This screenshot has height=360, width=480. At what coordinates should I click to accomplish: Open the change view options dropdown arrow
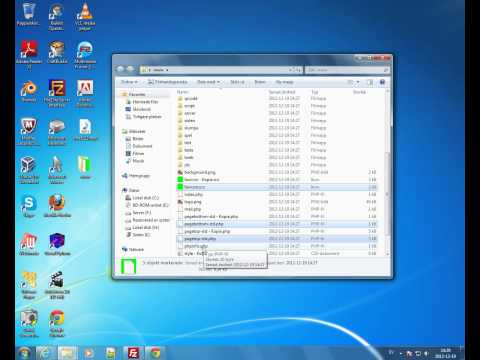[x=358, y=82]
